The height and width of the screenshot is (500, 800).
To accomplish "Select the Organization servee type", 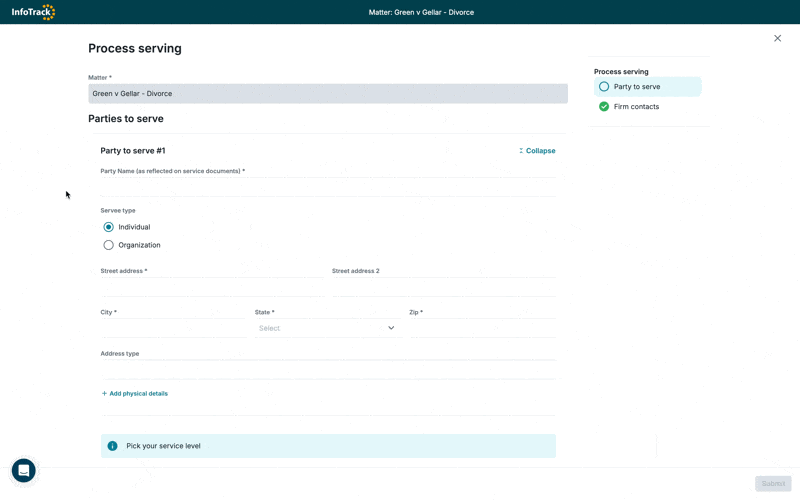I will [109, 245].
